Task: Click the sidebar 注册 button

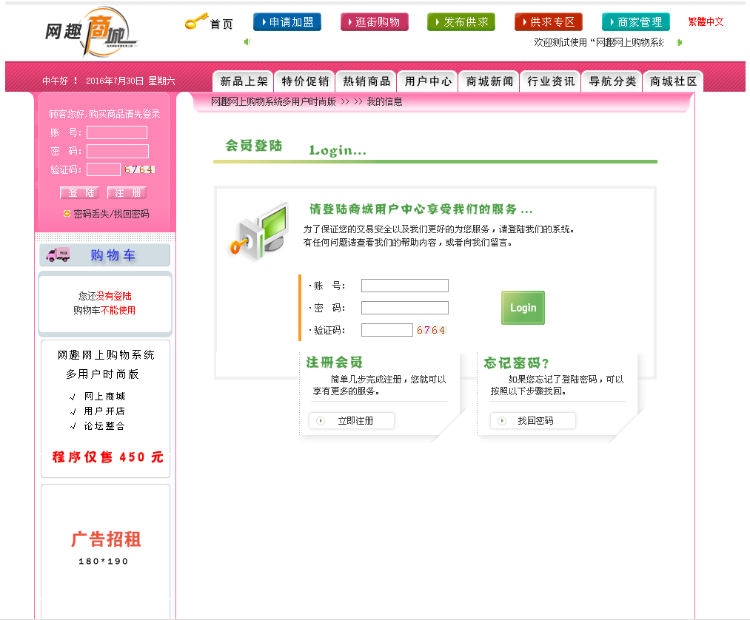Action: pyautogui.click(x=127, y=193)
